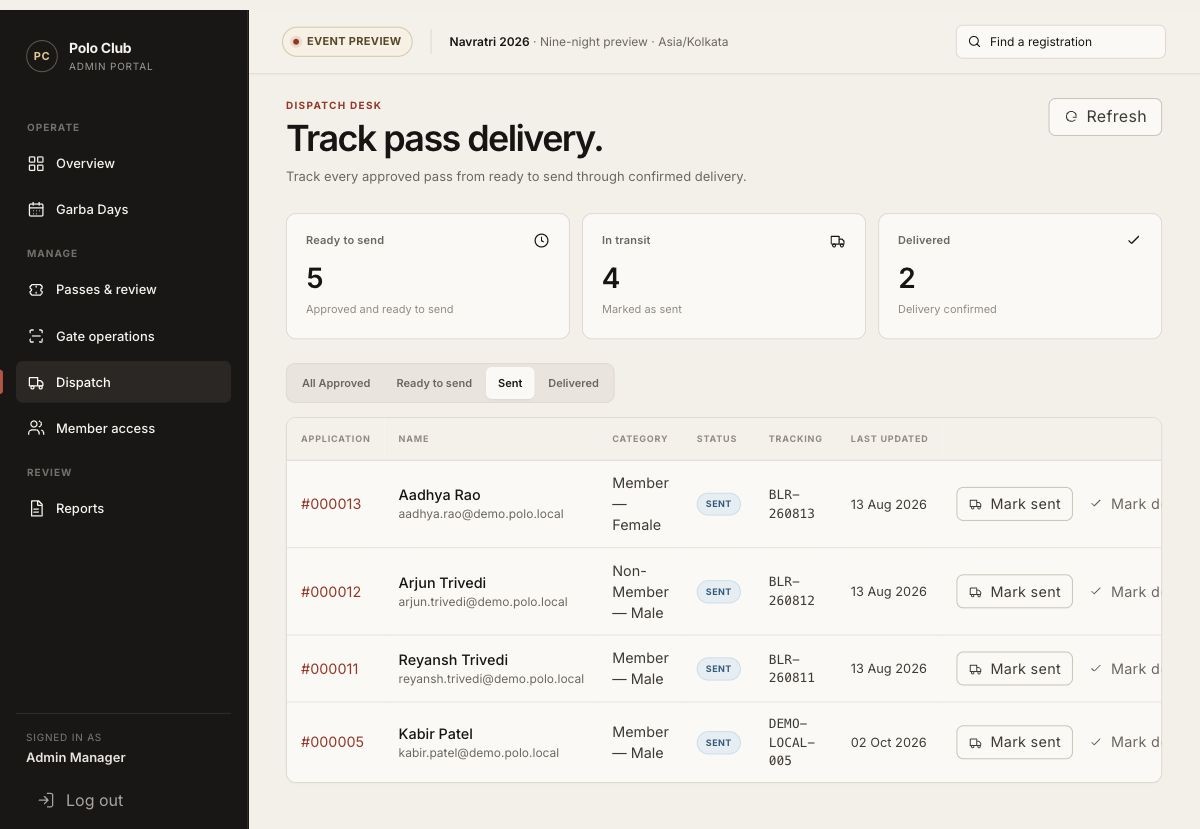
Task: Click the clock icon on the Ready to send card
Action: point(541,240)
